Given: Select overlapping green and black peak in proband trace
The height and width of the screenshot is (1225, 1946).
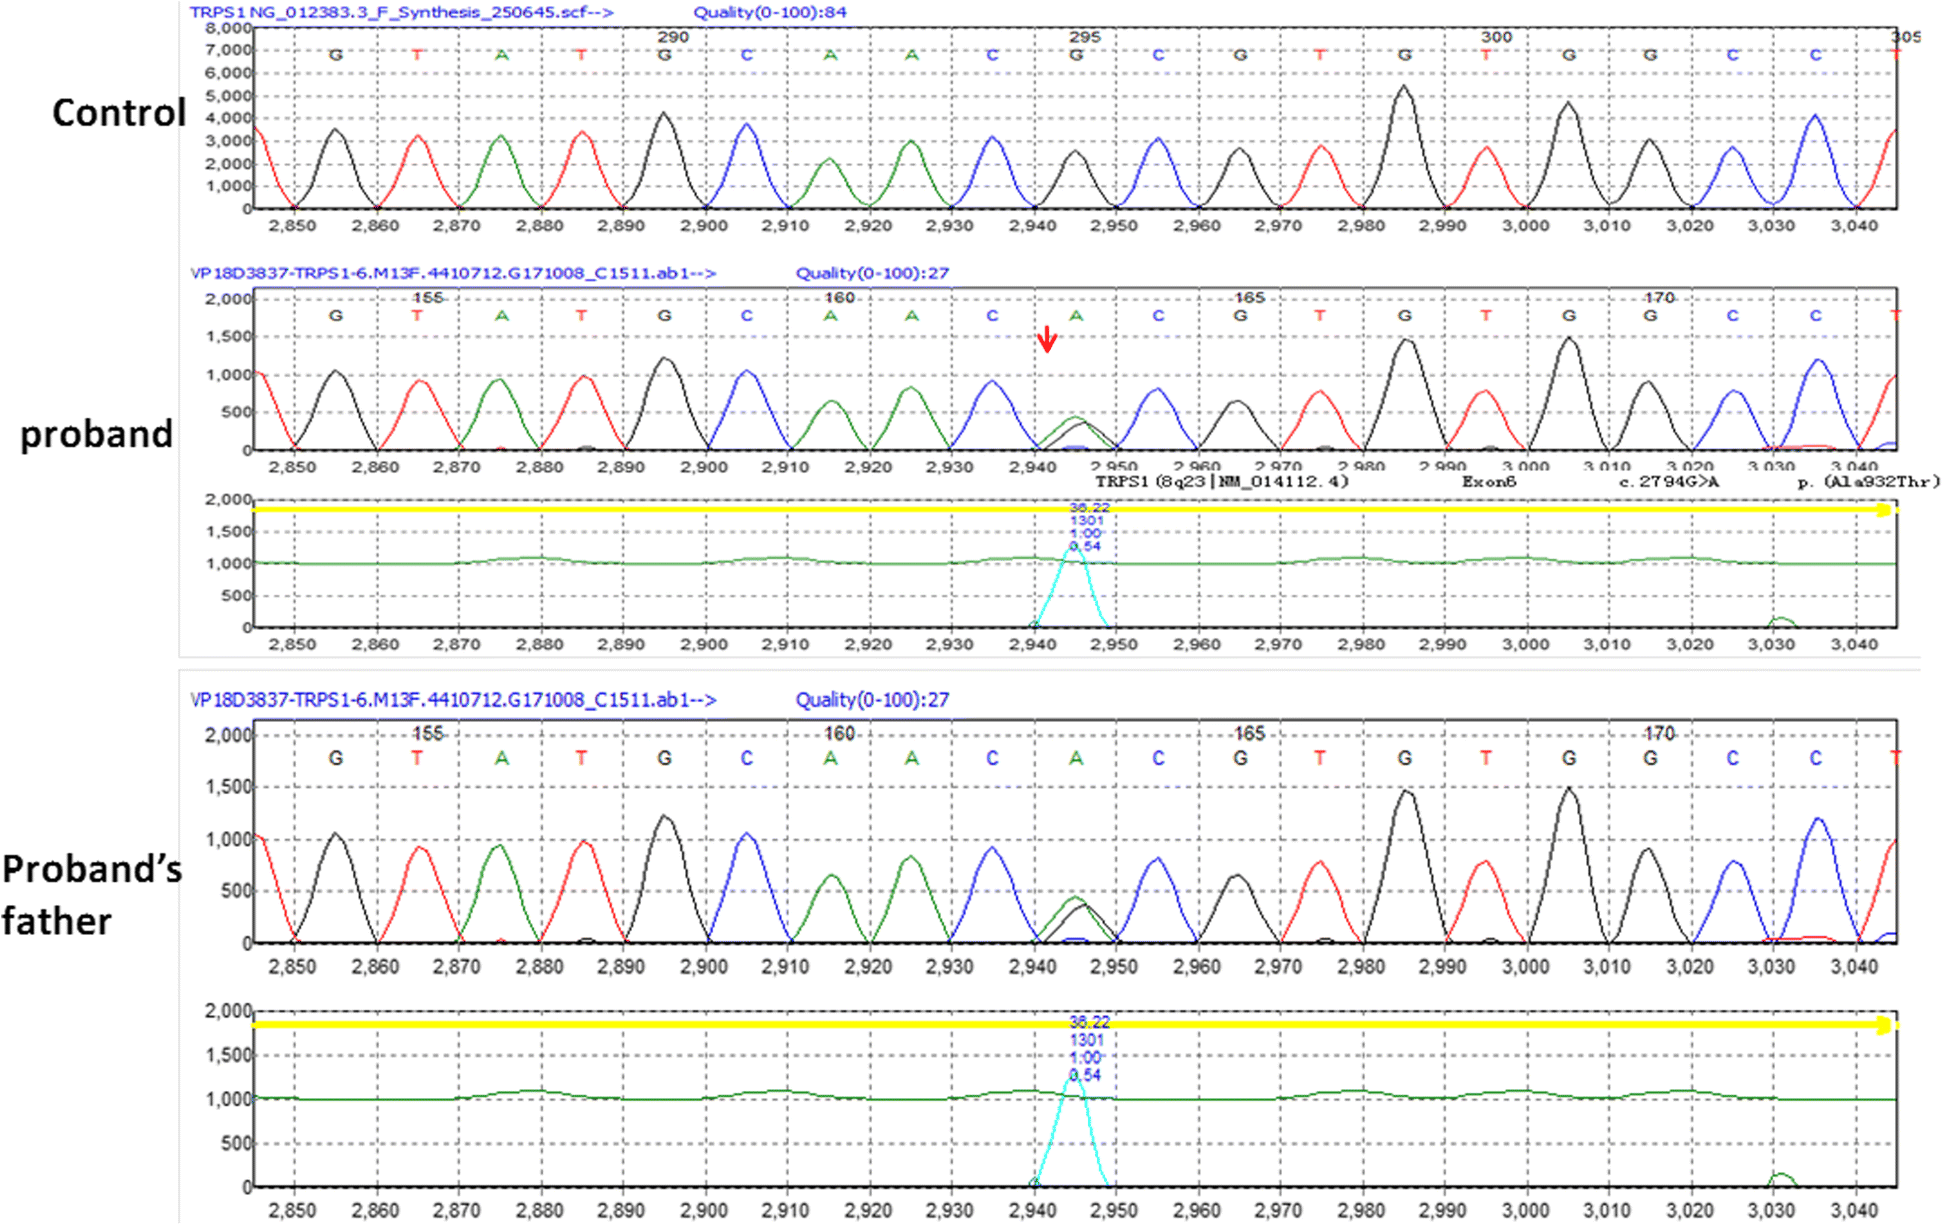Looking at the screenshot, I should [1075, 432].
